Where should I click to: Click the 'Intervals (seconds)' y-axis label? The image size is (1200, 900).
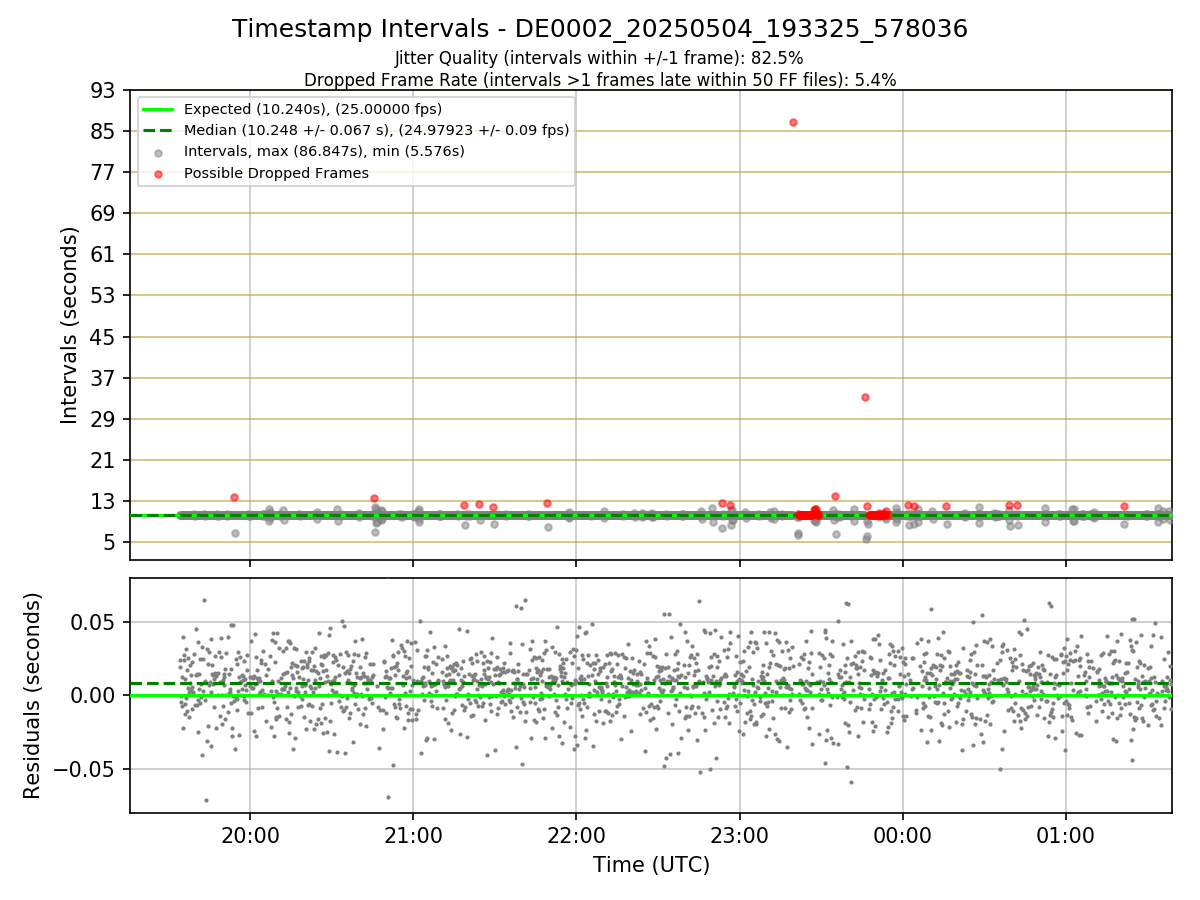(70, 325)
